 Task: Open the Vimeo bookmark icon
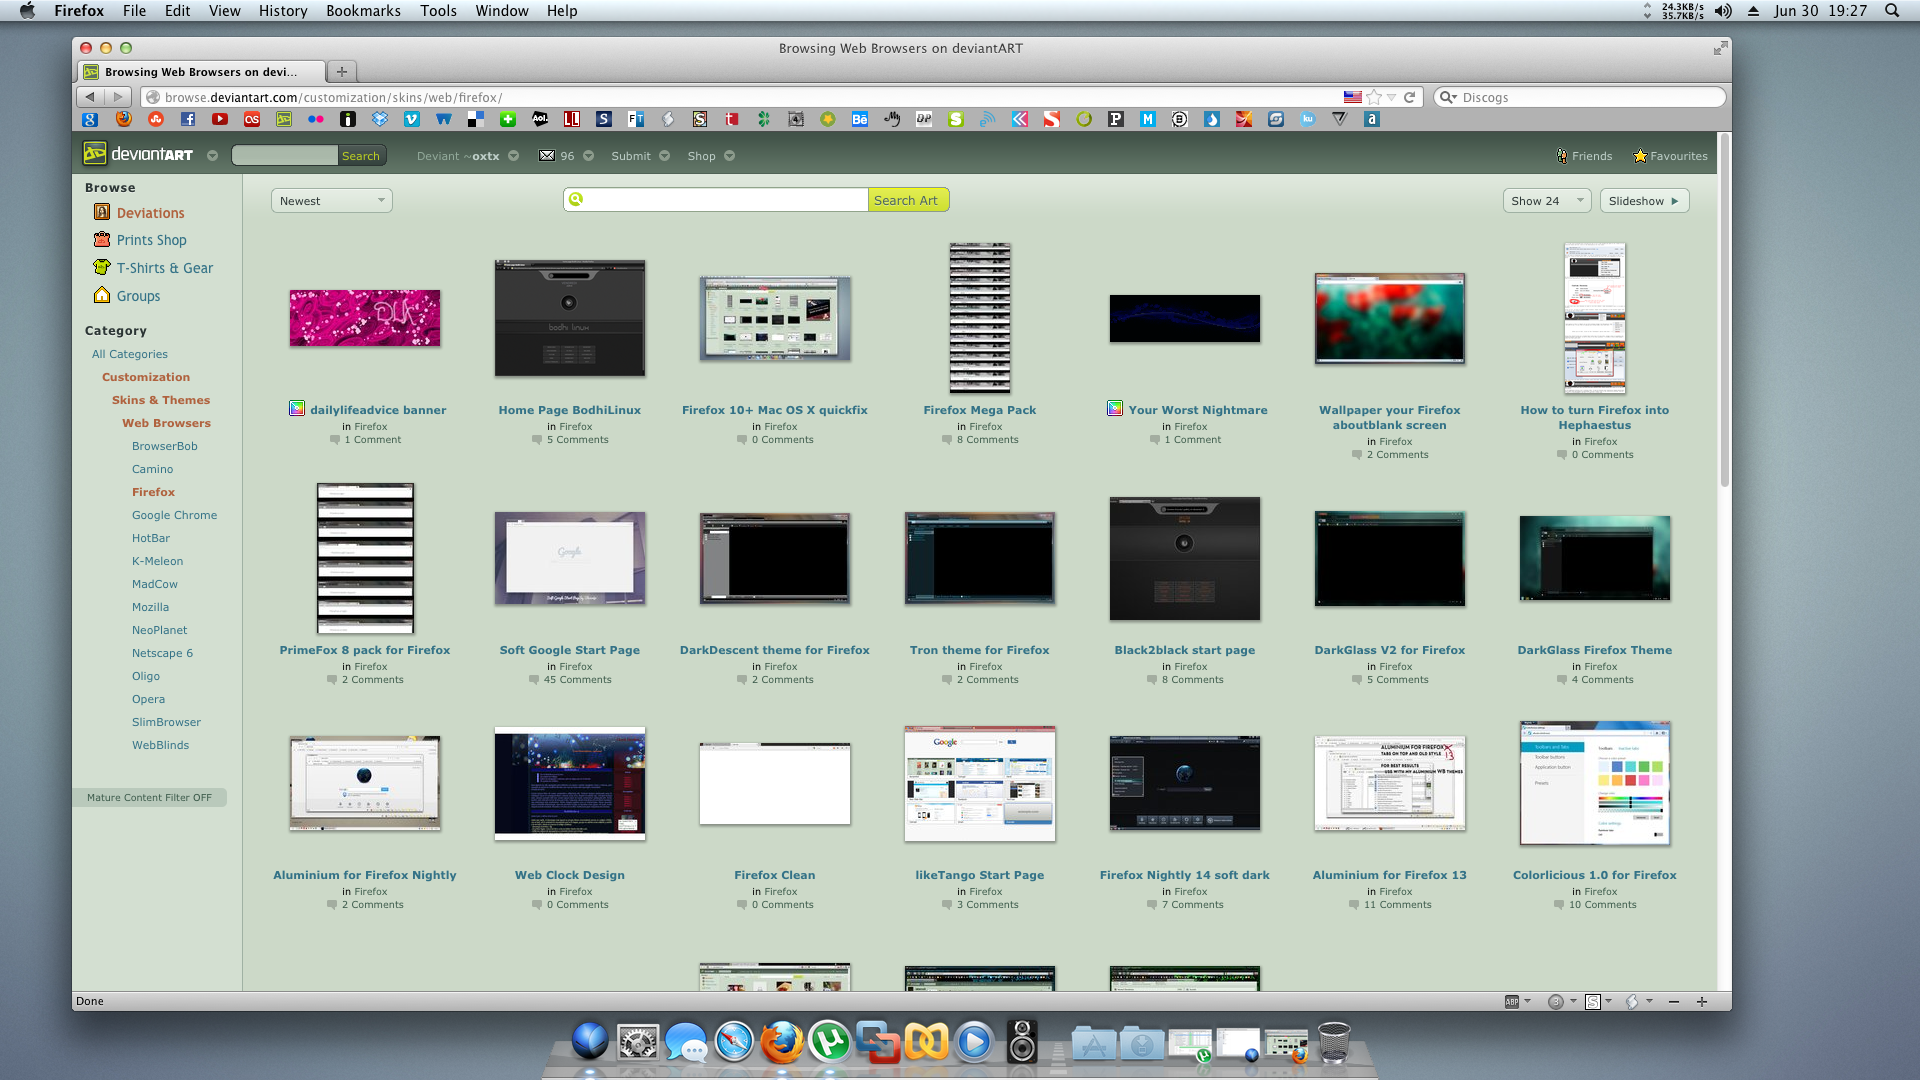(x=412, y=119)
